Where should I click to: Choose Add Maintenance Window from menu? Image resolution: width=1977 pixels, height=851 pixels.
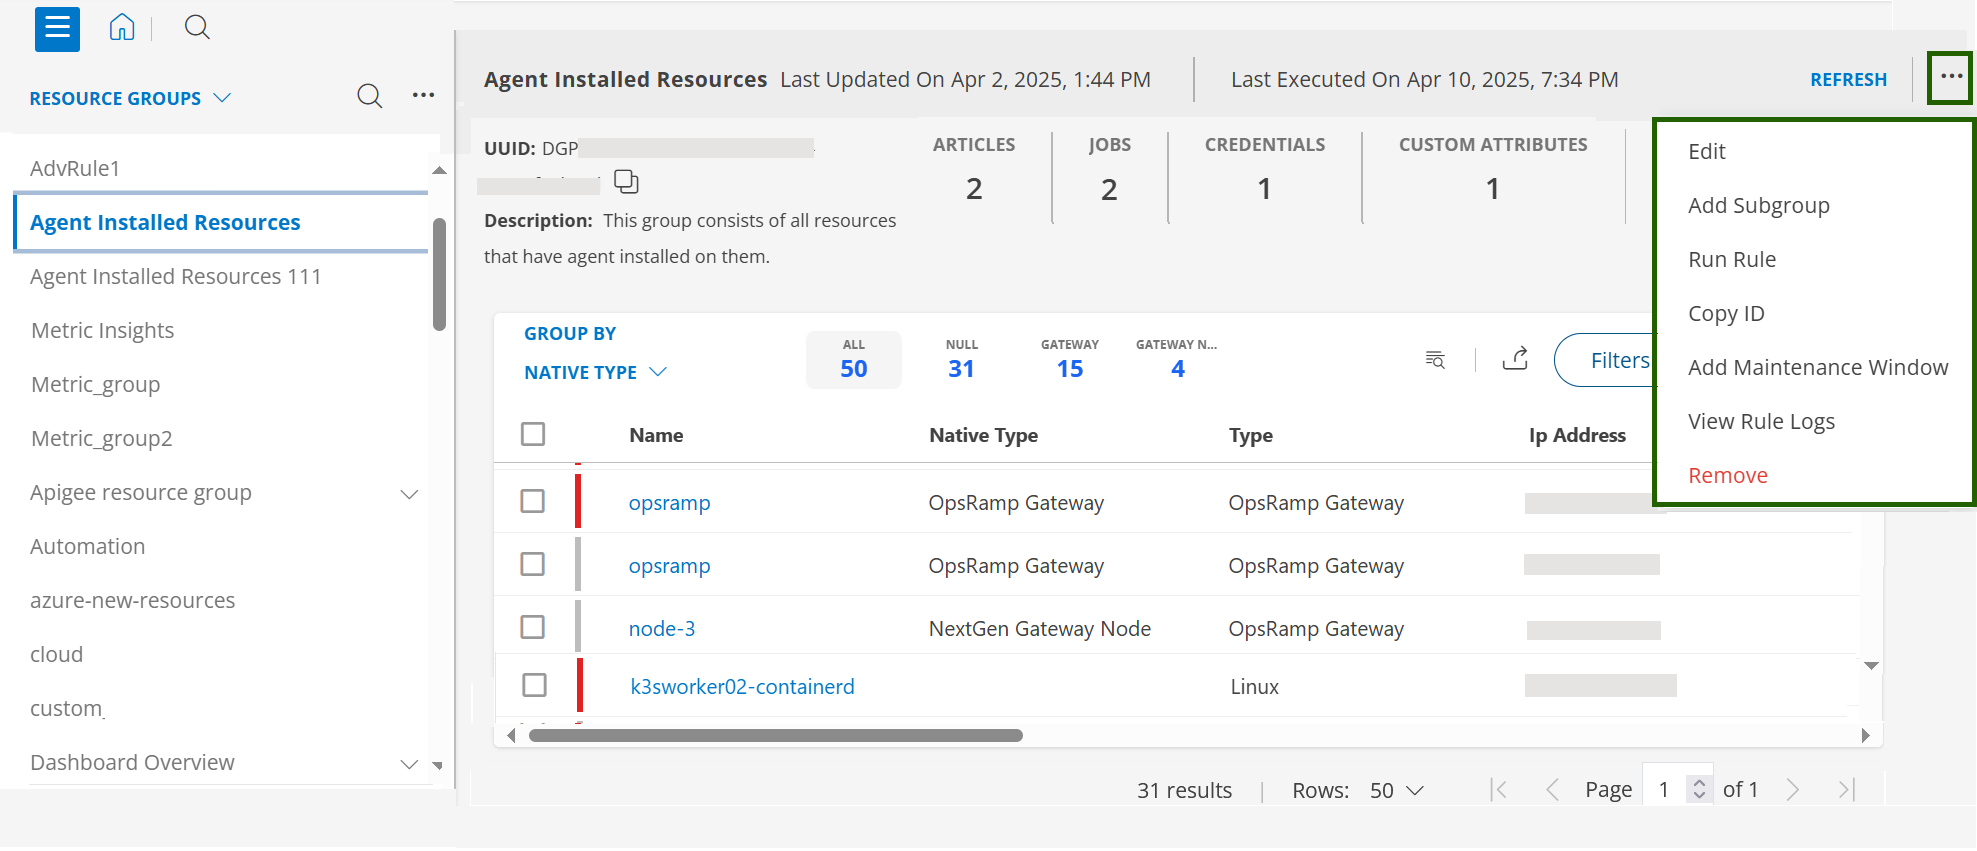click(1817, 367)
